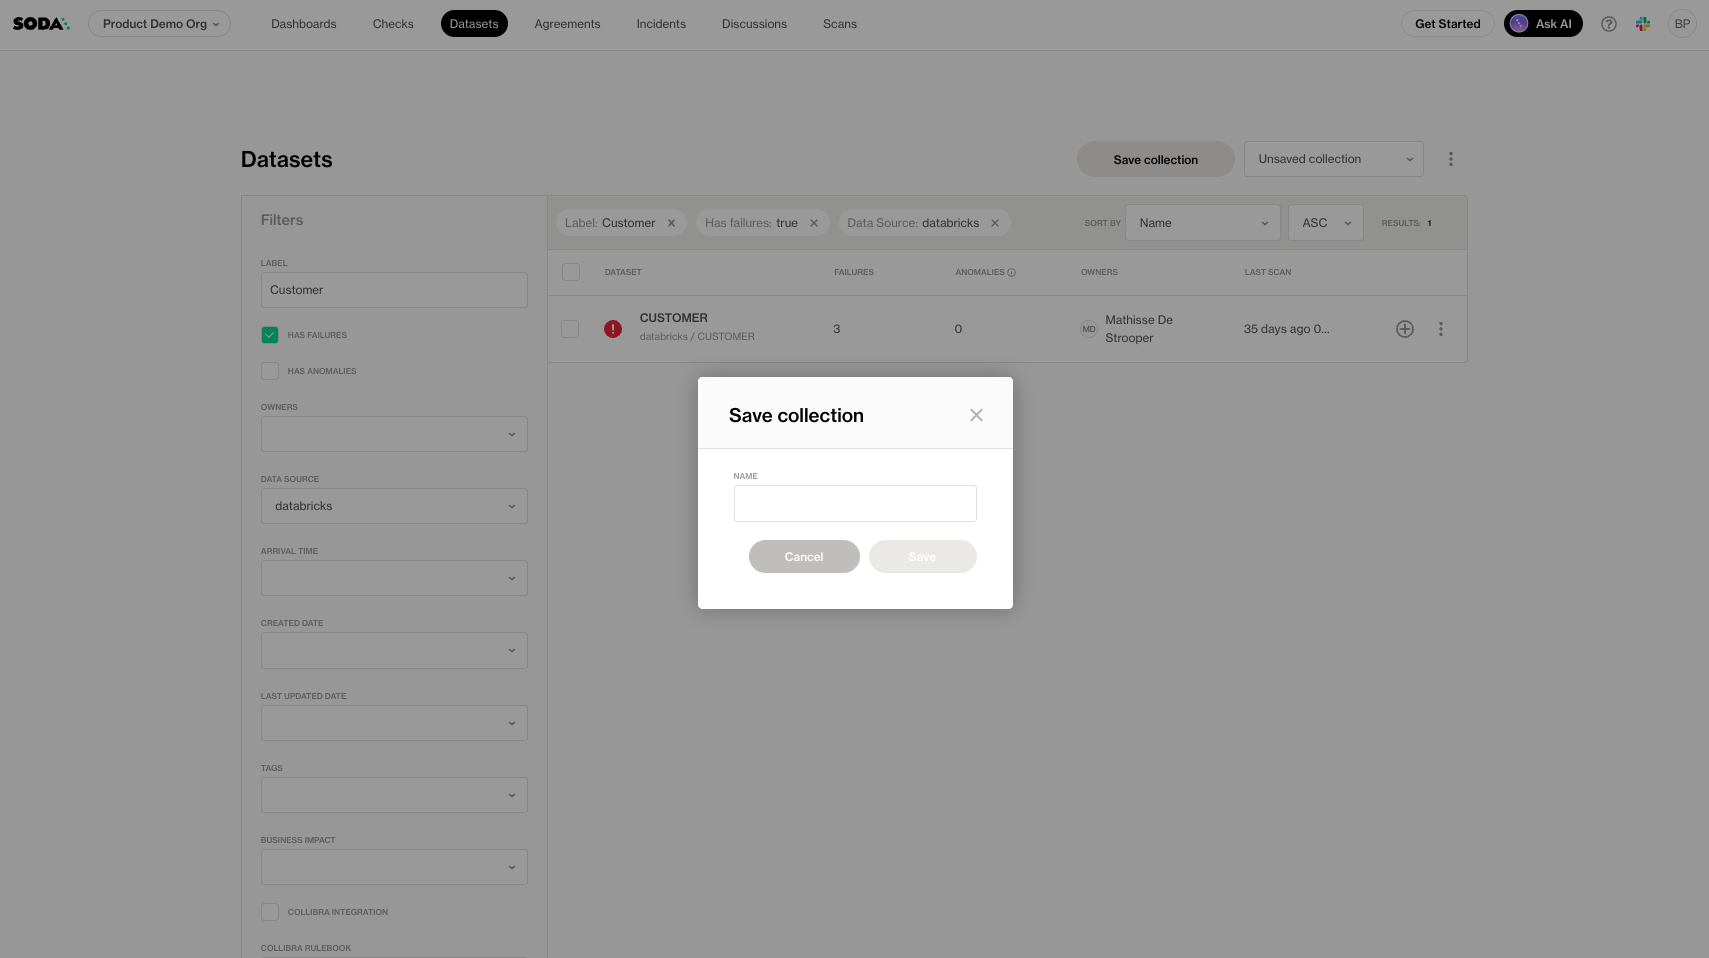Click the help question mark icon

pos(1608,24)
